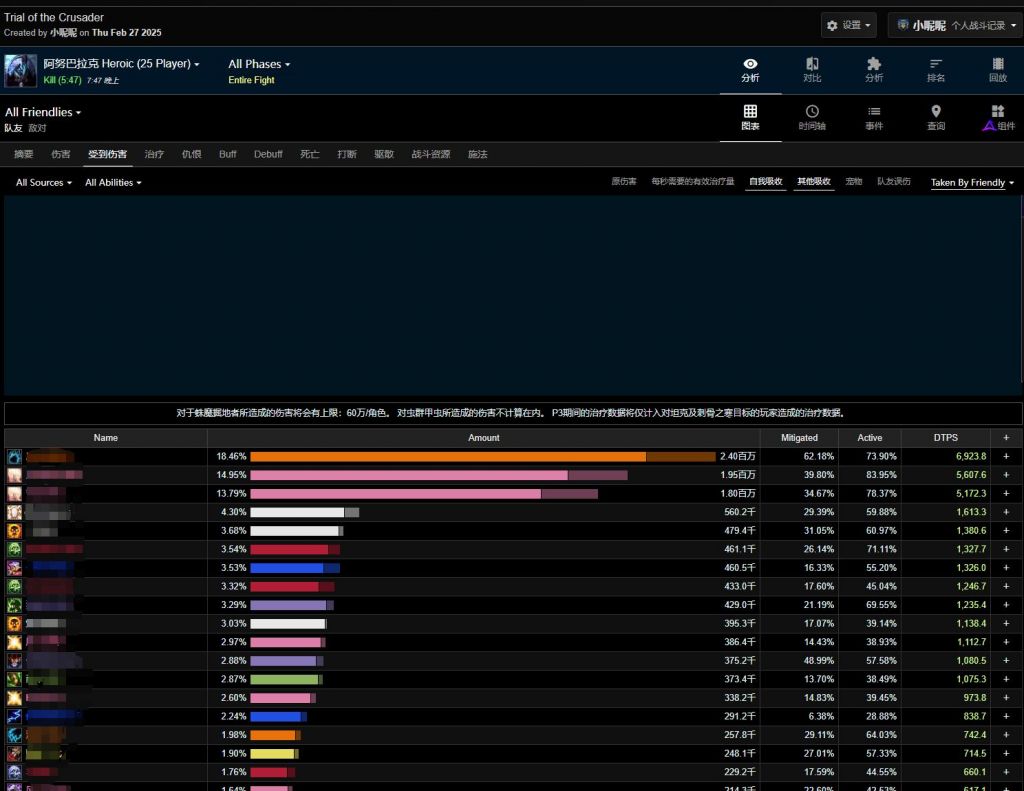Click the 敌对 enemies link
This screenshot has width=1024, height=791.
(37, 128)
